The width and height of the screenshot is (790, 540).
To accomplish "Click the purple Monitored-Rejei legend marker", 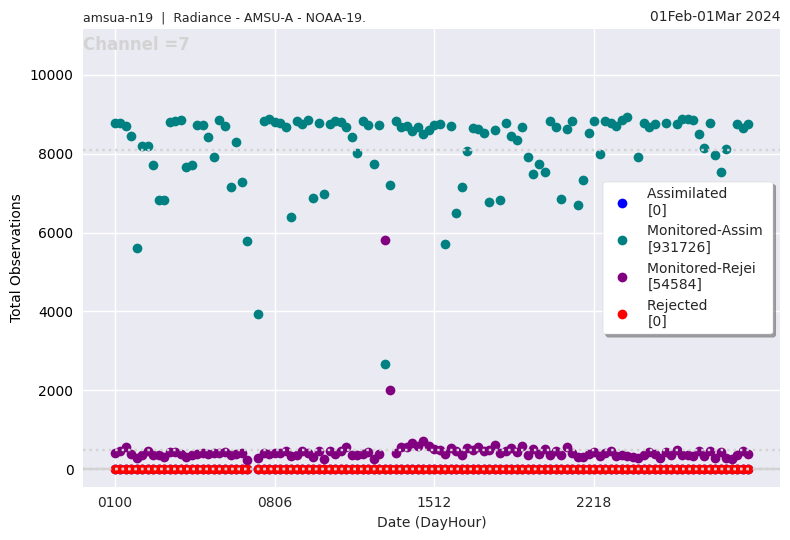I will 622,277.
